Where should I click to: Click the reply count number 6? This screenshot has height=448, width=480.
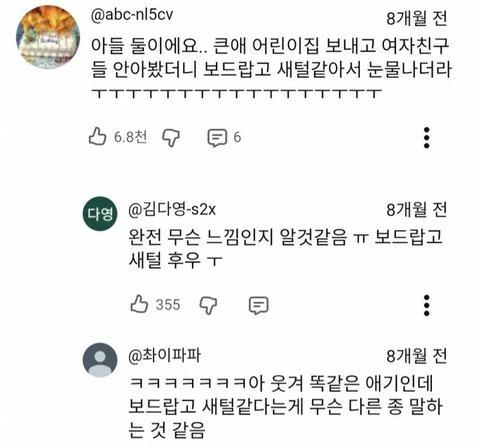click(x=237, y=137)
